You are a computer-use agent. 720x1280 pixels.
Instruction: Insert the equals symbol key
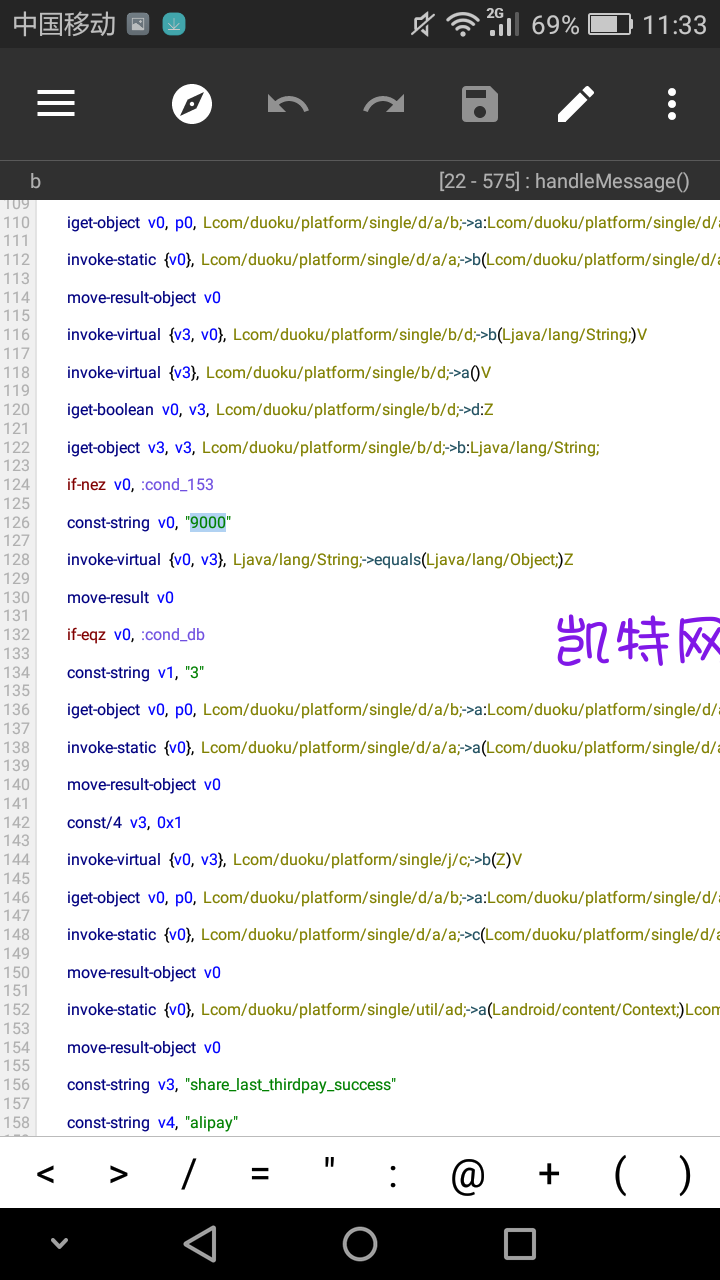click(x=260, y=1175)
